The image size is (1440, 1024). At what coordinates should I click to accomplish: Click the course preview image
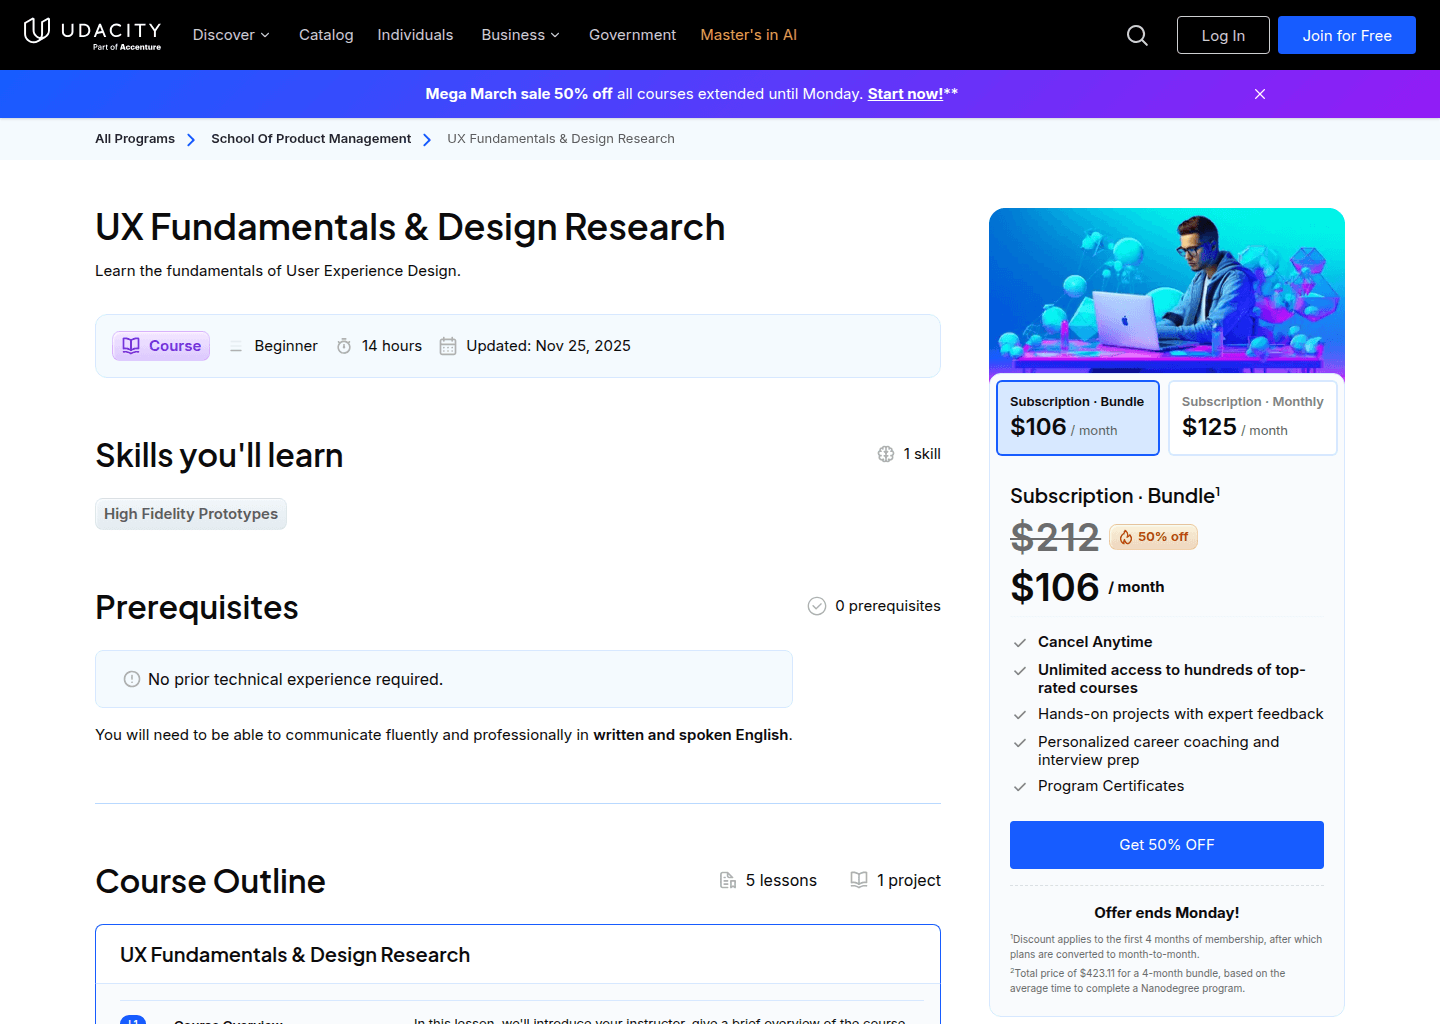(x=1166, y=292)
